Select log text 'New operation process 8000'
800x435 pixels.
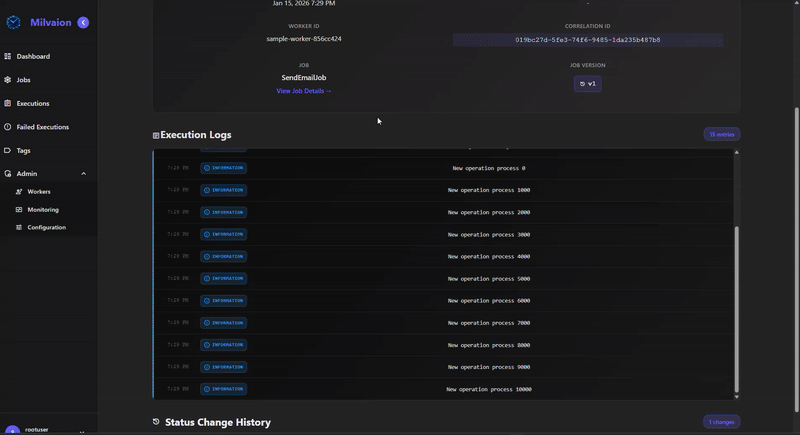click(489, 345)
